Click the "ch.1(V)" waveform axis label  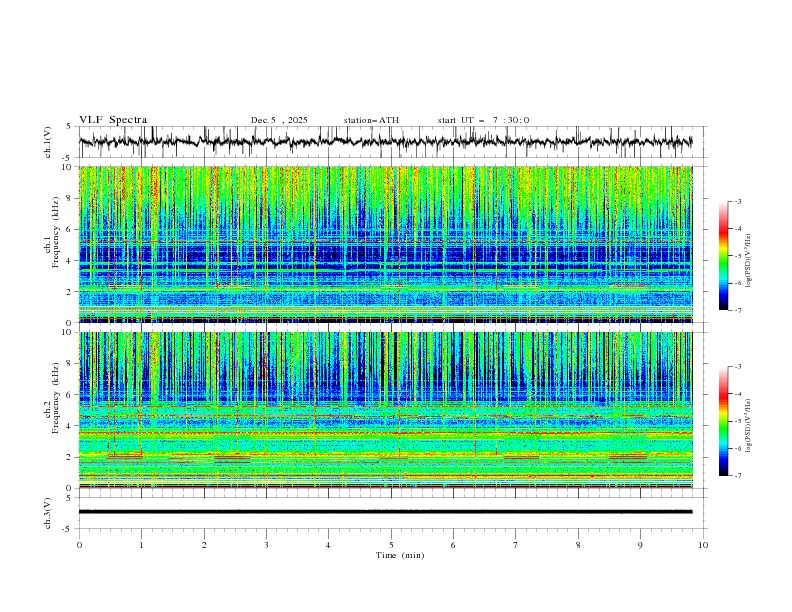coord(47,142)
